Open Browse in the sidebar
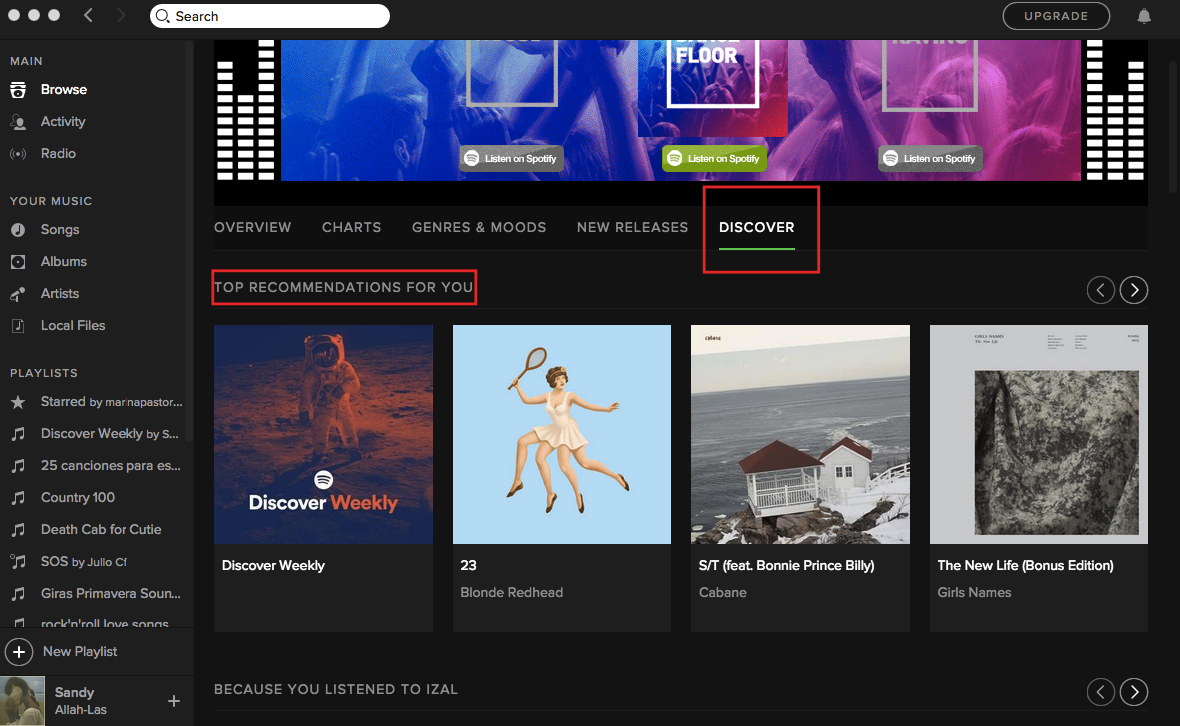The image size is (1180, 726). coord(63,90)
